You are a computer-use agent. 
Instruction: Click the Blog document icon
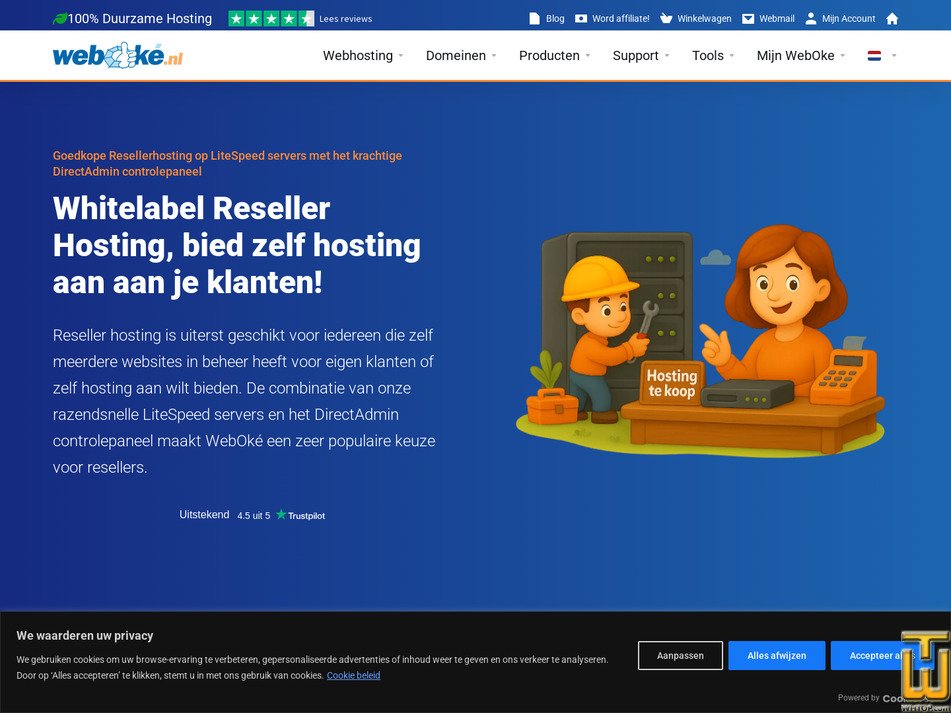point(534,19)
